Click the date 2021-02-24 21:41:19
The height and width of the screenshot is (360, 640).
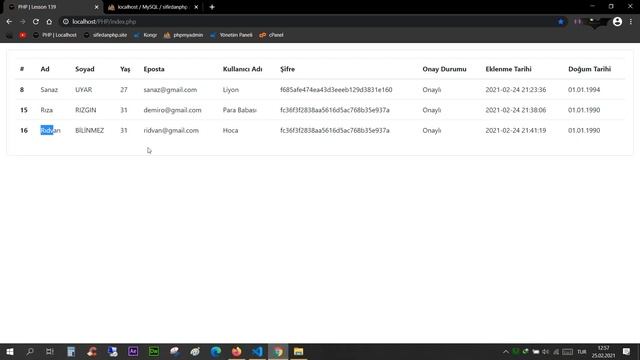516,131
